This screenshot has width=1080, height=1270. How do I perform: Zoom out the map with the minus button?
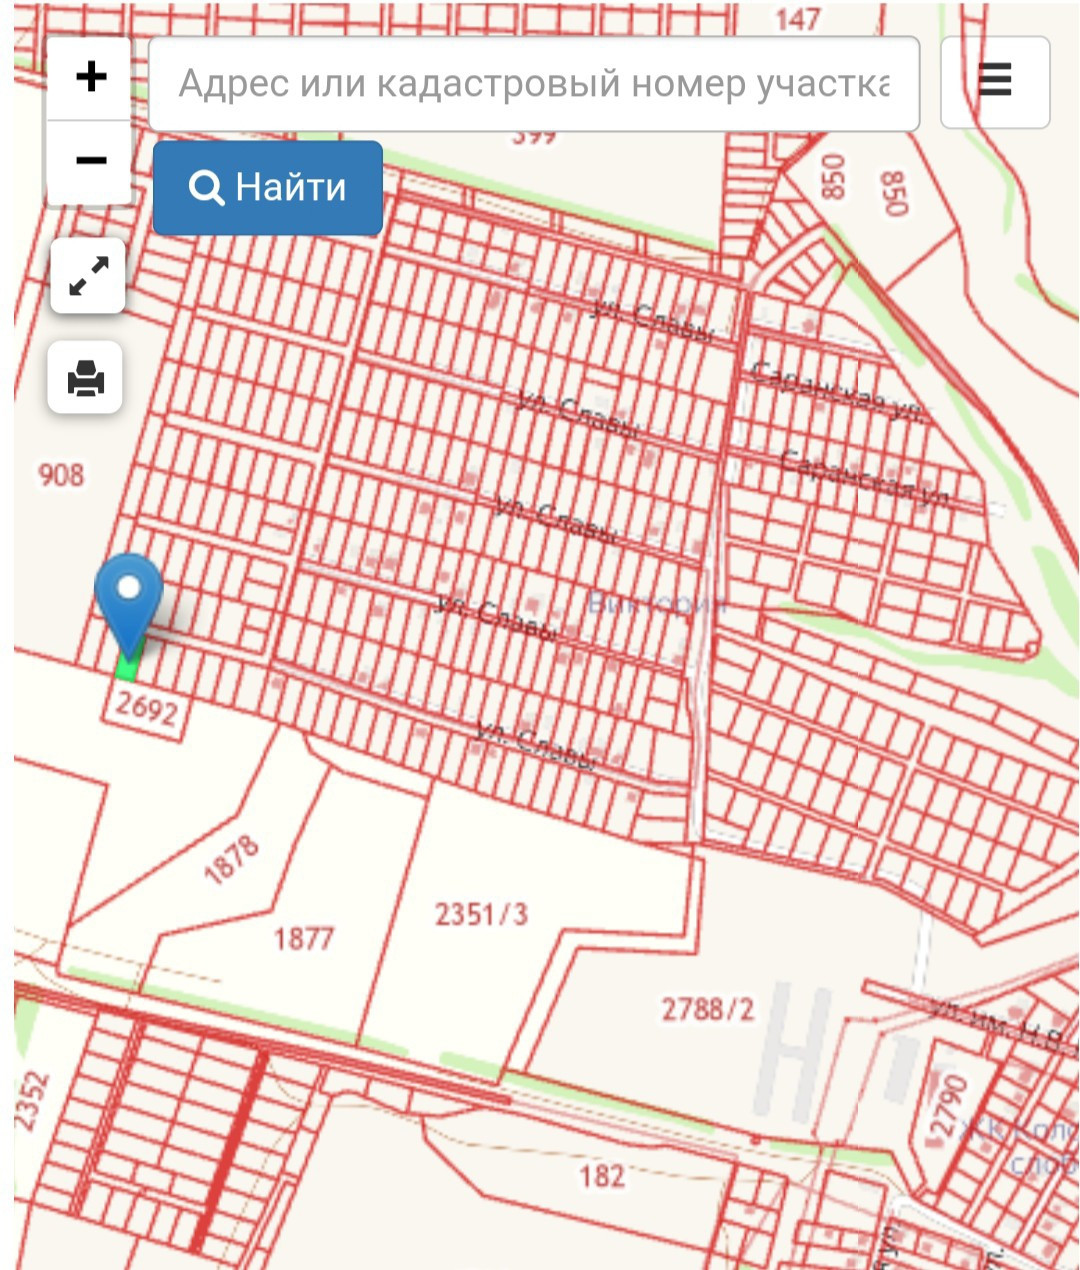coord(90,162)
